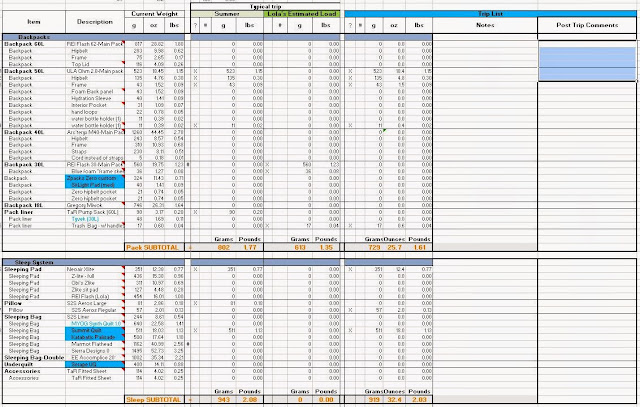Image resolution: width=640 pixels, height=407 pixels.
Task: Select the Notes column header
Action: pos(485,25)
